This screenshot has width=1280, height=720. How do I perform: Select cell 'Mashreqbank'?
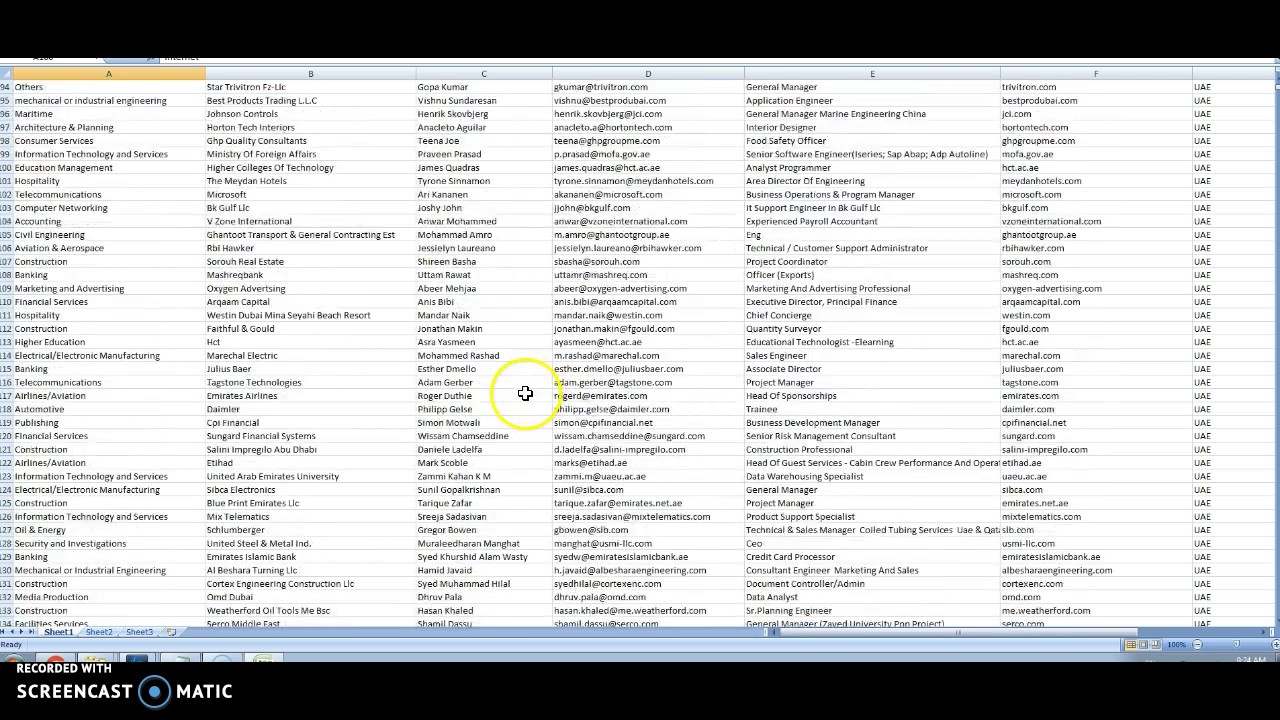point(235,275)
